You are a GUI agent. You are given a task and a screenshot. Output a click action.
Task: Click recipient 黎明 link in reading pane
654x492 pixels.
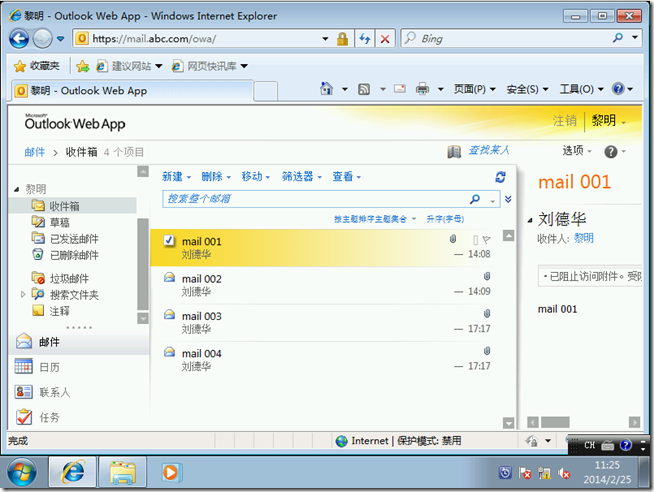coord(584,238)
